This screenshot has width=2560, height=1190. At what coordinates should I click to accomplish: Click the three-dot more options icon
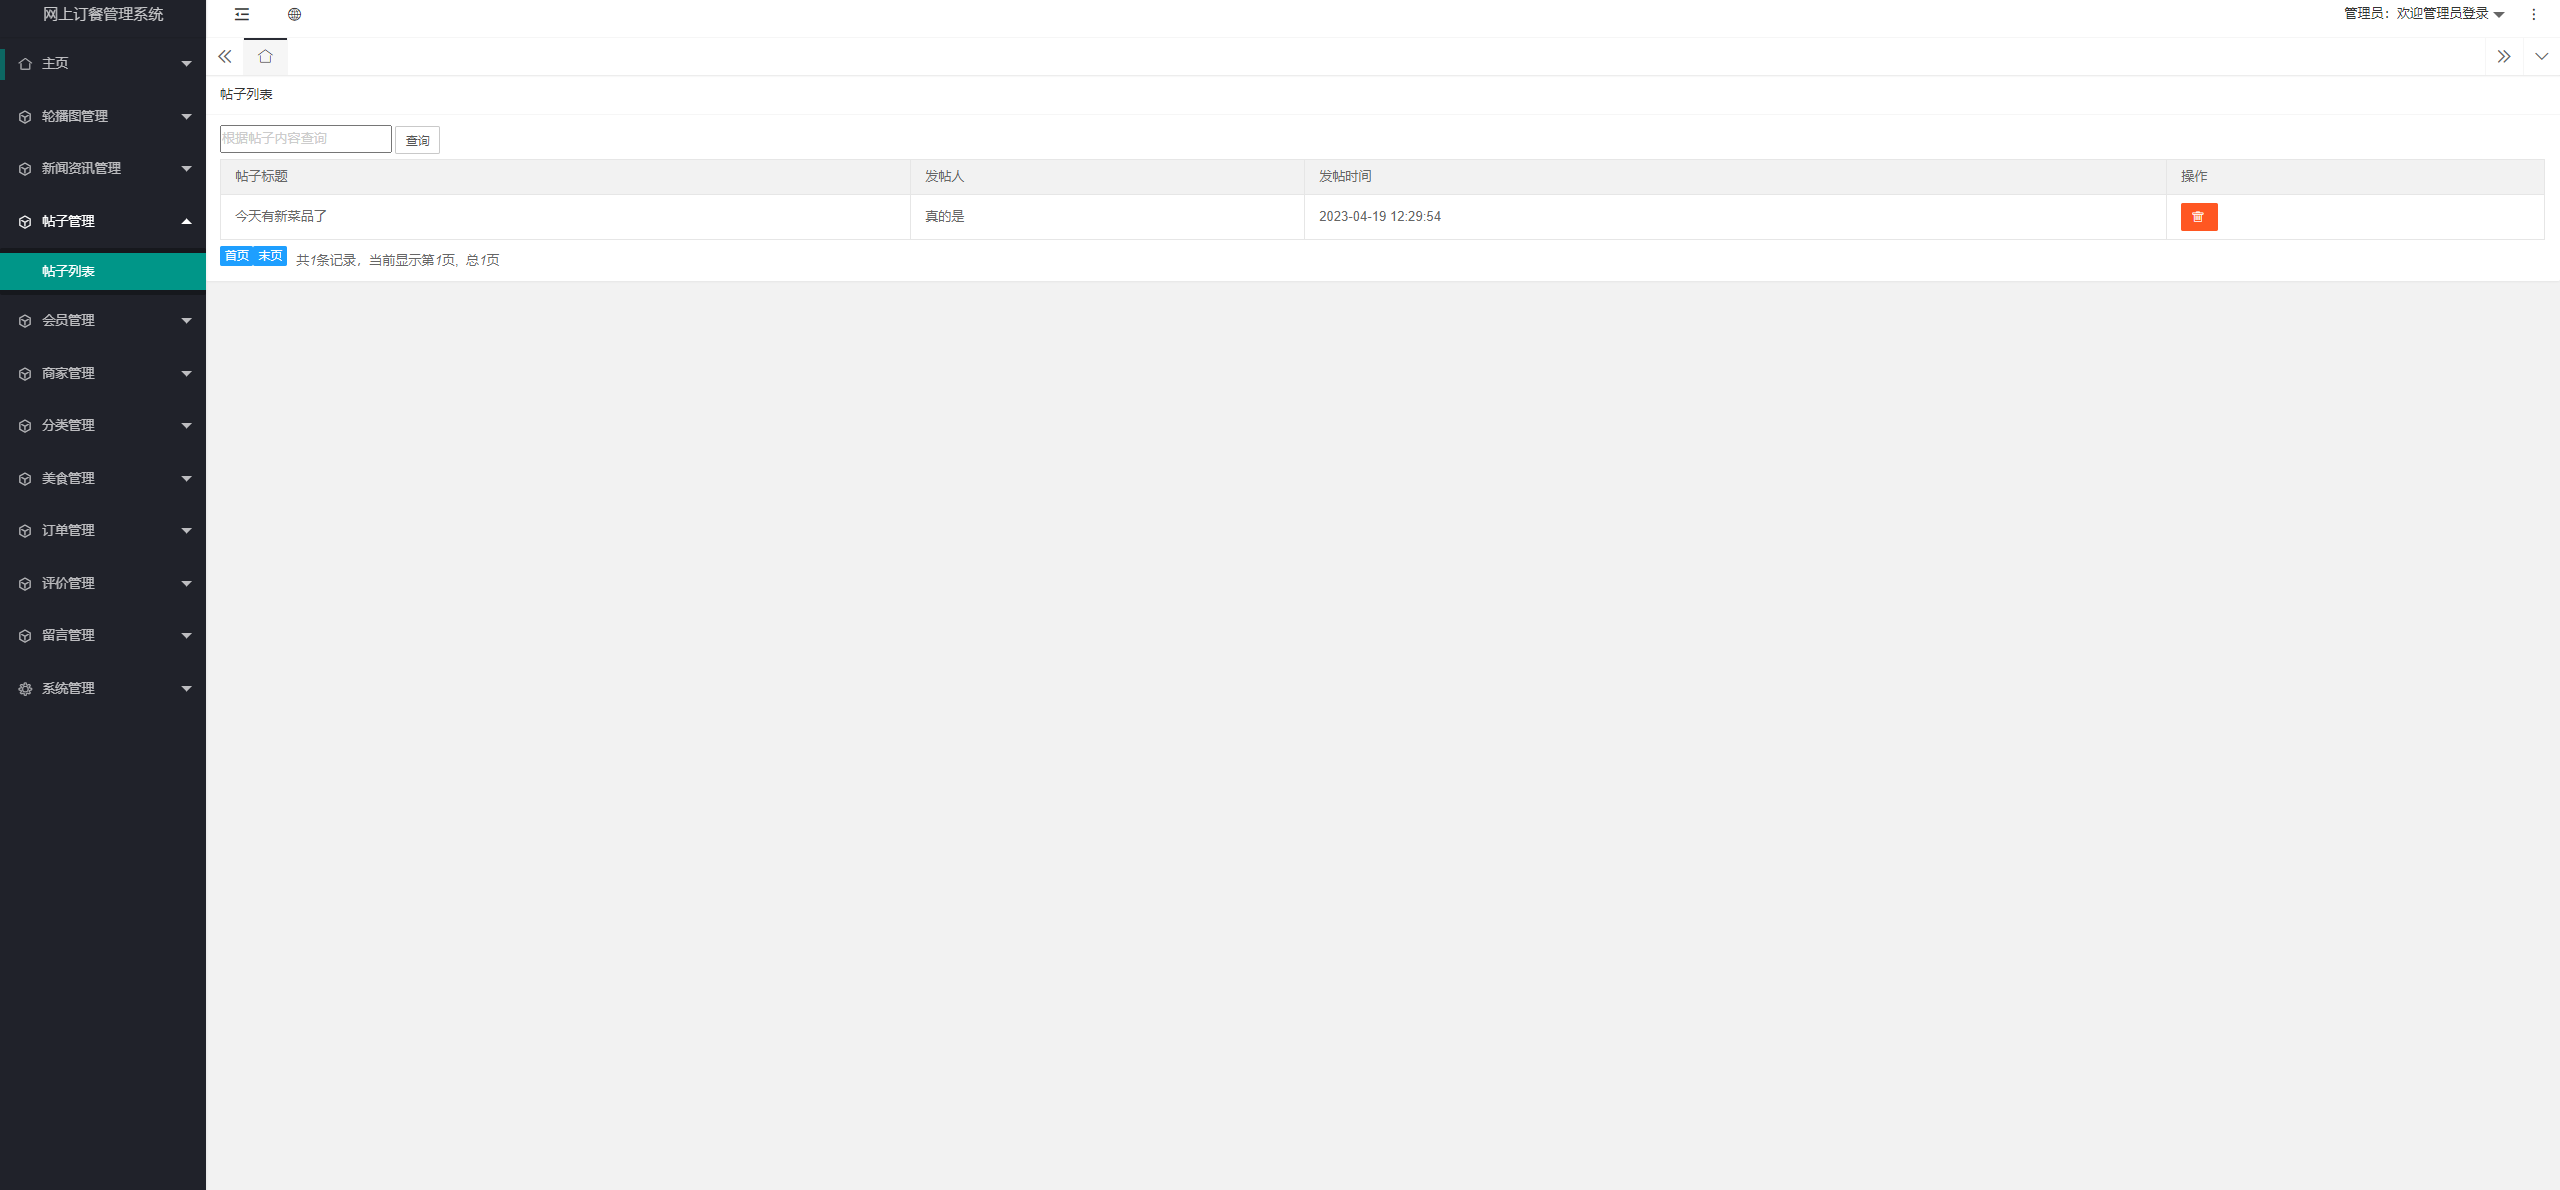2533,14
